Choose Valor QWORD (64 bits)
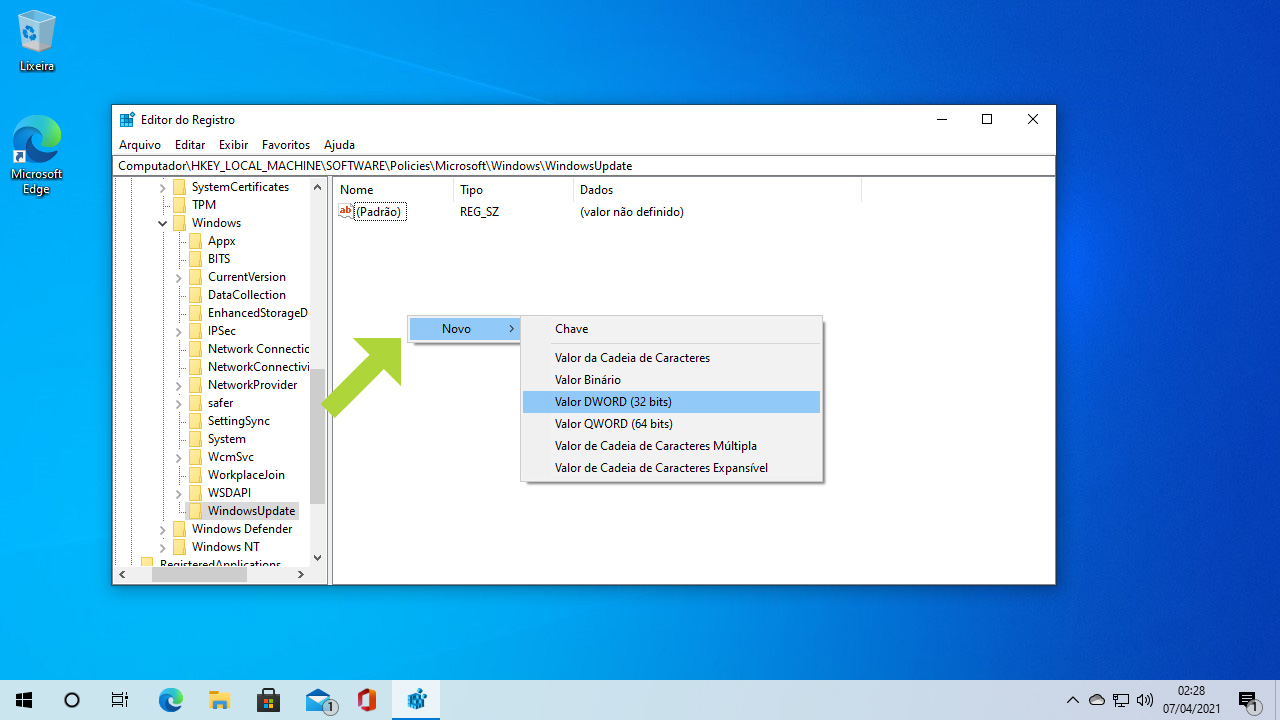 point(671,424)
